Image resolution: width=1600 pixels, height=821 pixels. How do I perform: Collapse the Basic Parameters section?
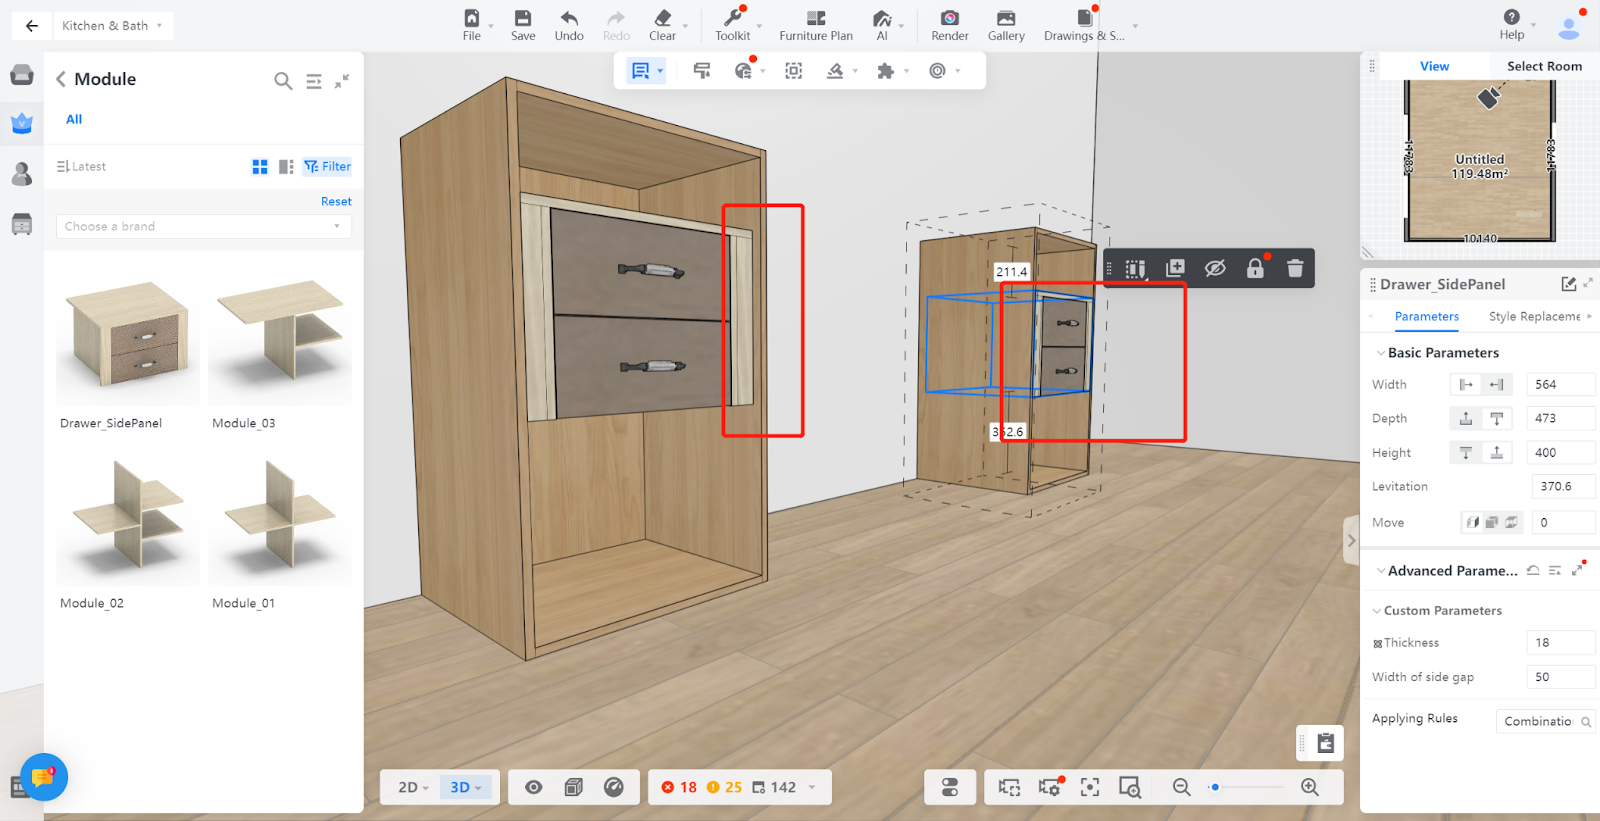1381,353
